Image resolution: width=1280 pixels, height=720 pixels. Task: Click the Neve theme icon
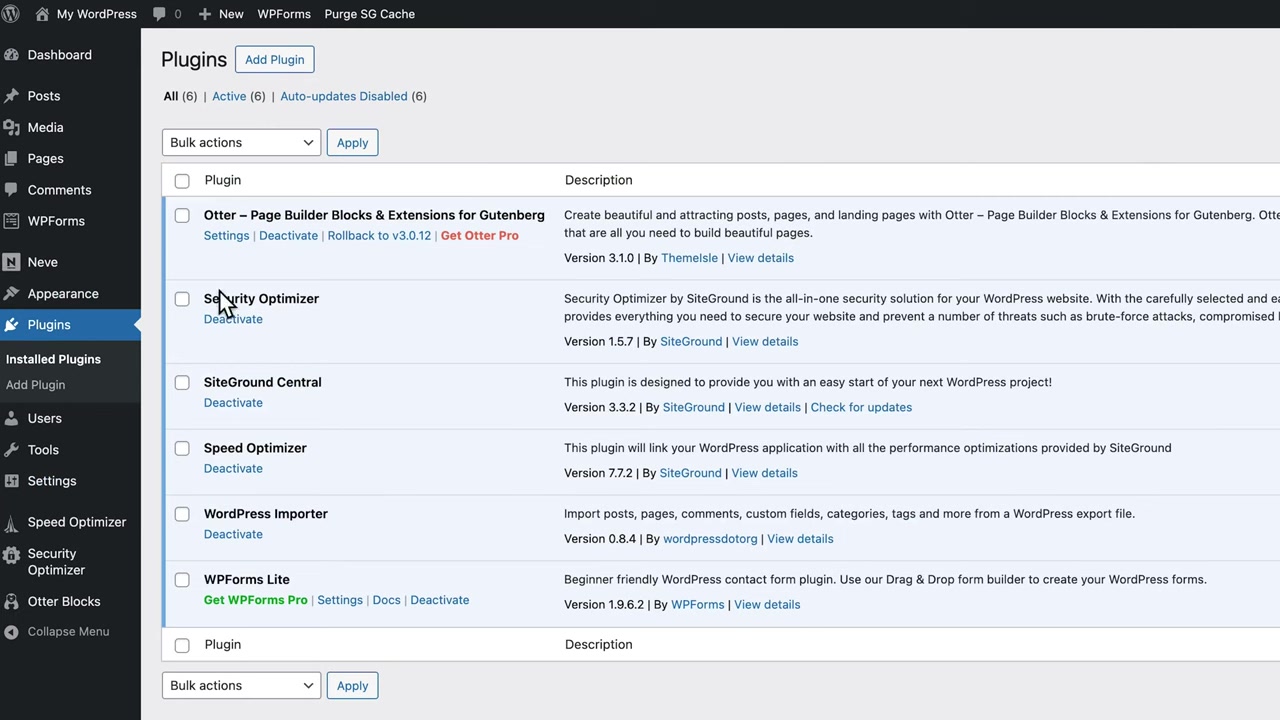point(11,262)
